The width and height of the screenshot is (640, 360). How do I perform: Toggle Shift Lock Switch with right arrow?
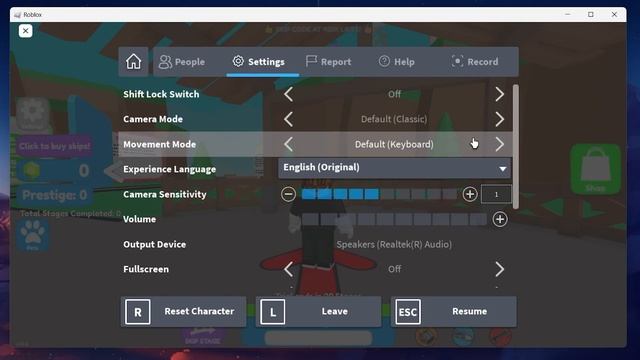click(x=500, y=94)
